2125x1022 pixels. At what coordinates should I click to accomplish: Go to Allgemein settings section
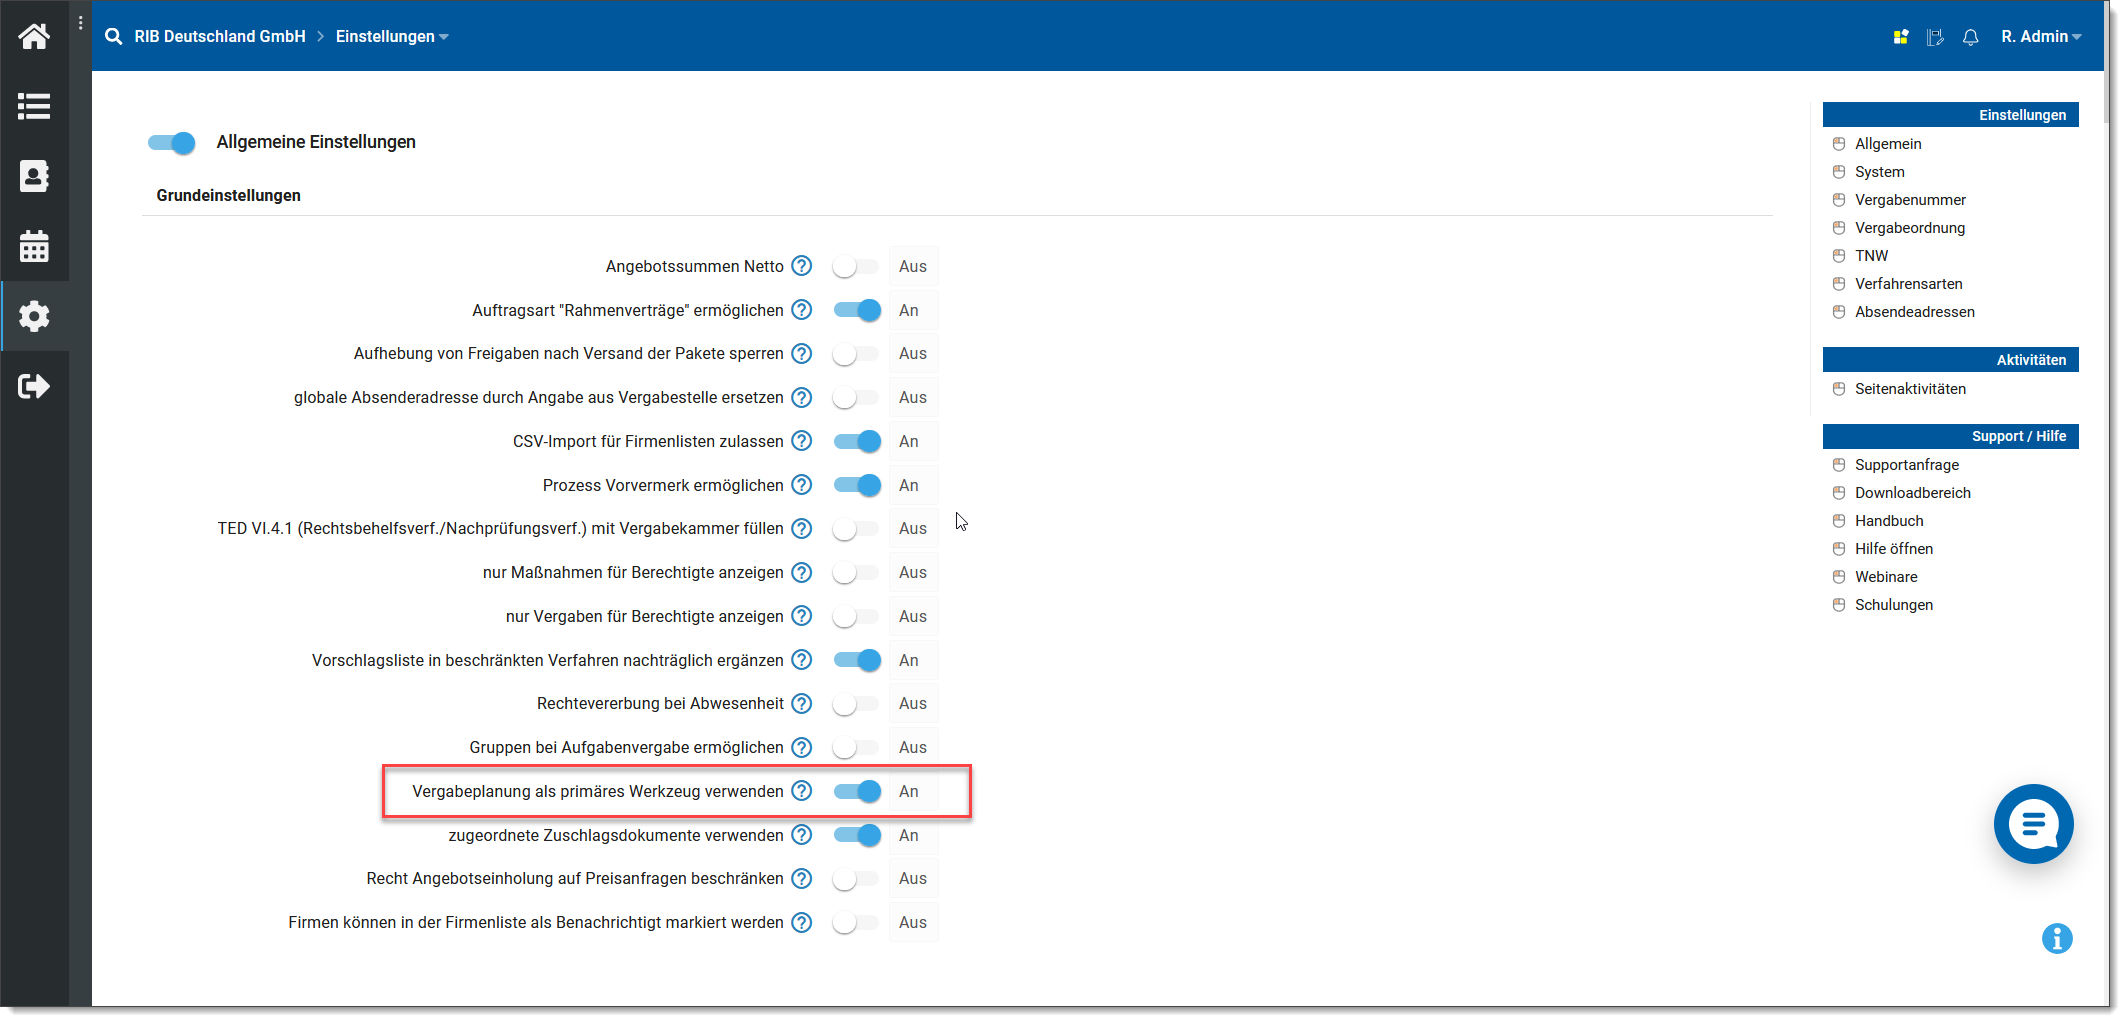(x=1887, y=144)
